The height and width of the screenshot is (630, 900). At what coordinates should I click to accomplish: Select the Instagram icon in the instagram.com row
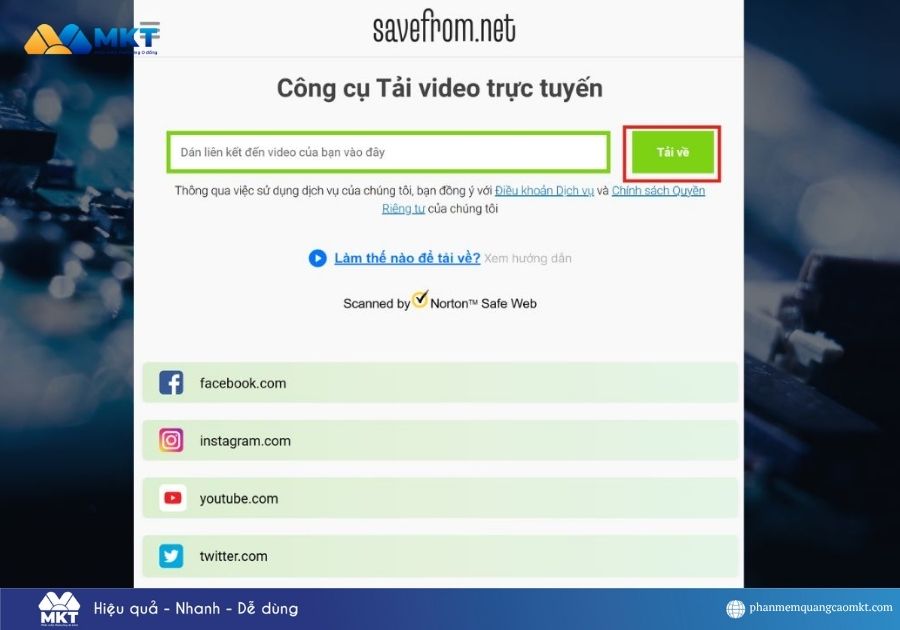pyautogui.click(x=171, y=440)
